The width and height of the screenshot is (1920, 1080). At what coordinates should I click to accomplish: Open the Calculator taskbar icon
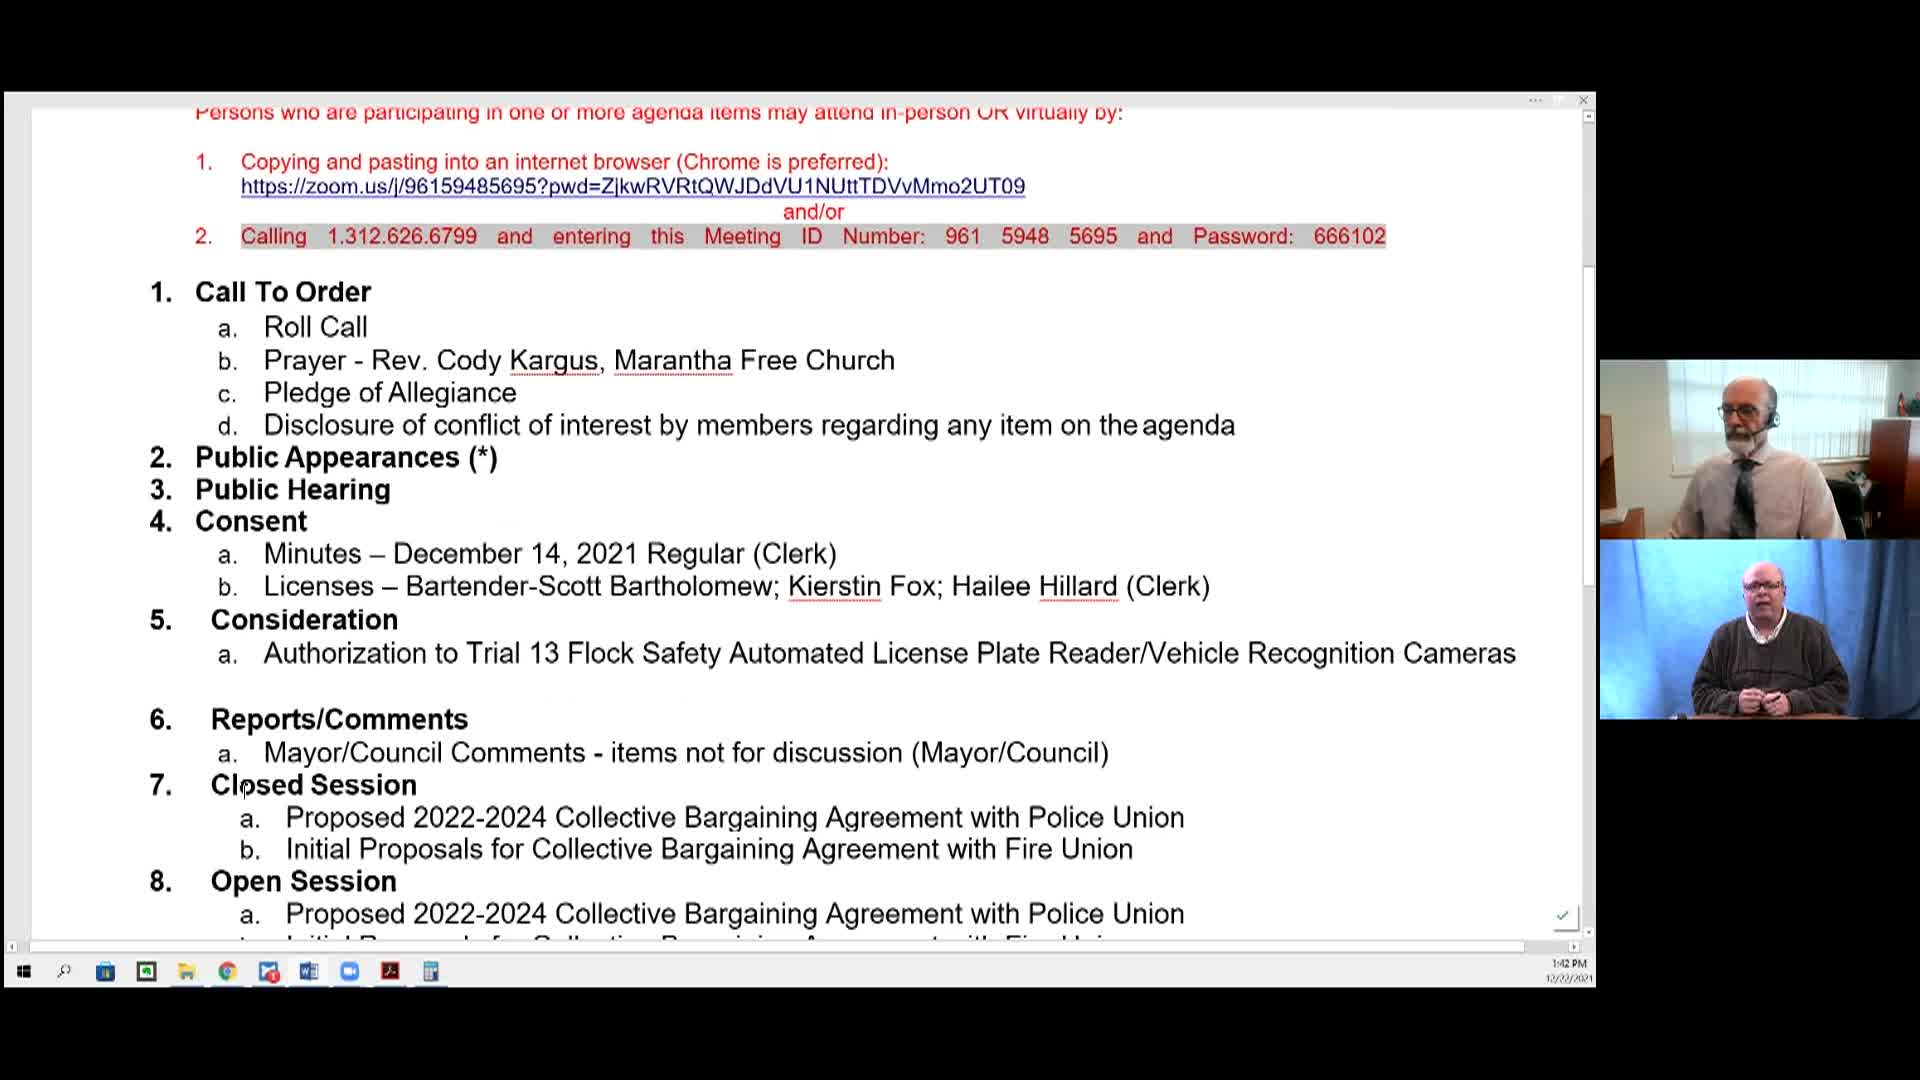coord(431,971)
